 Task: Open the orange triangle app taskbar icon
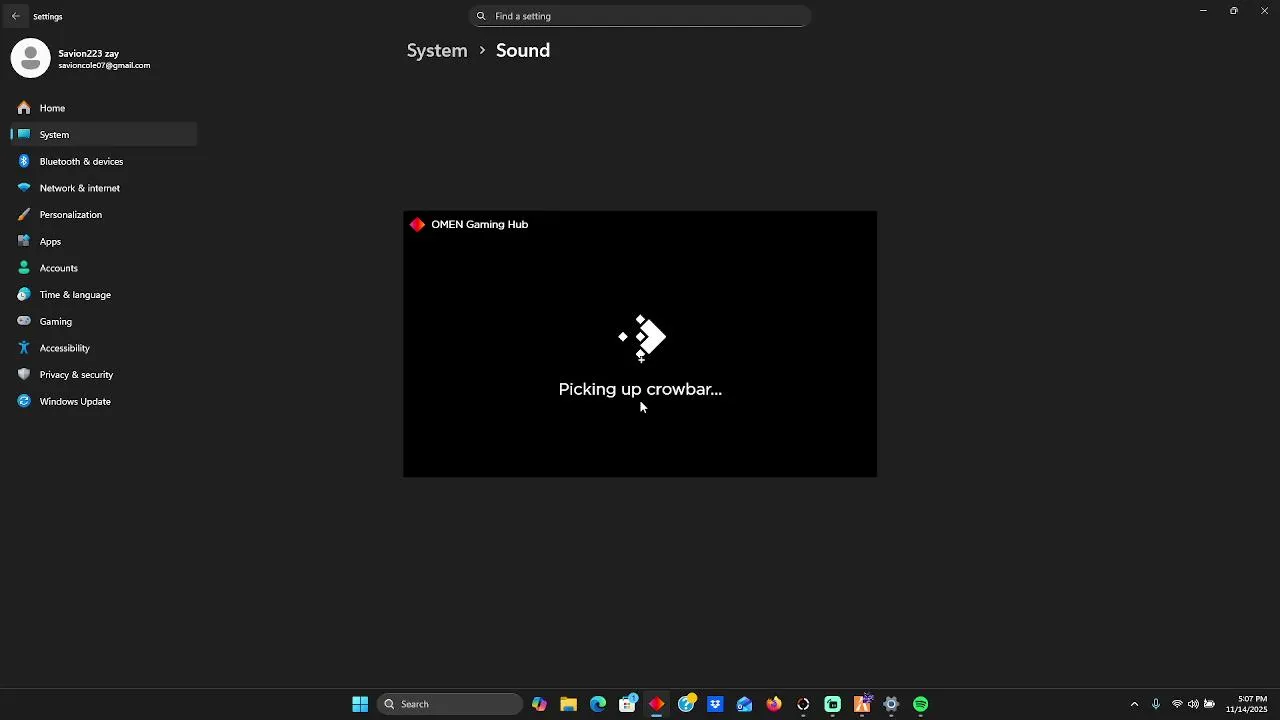(862, 704)
